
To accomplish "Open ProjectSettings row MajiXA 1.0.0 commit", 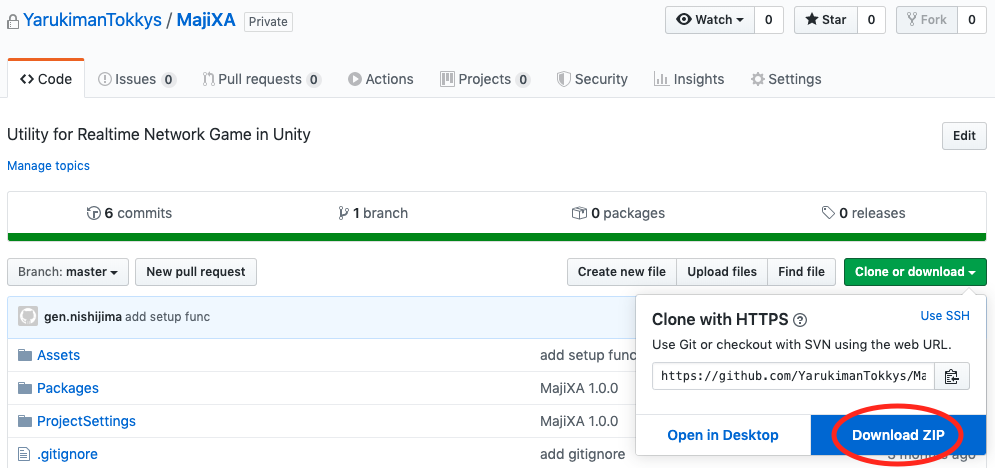I will (x=579, y=421).
